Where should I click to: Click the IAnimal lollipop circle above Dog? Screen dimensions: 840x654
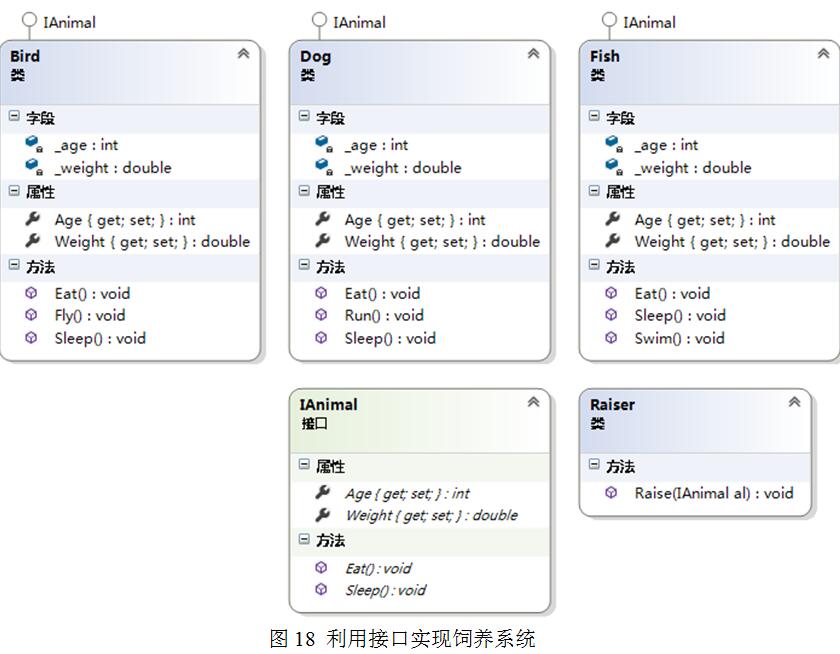tap(319, 20)
